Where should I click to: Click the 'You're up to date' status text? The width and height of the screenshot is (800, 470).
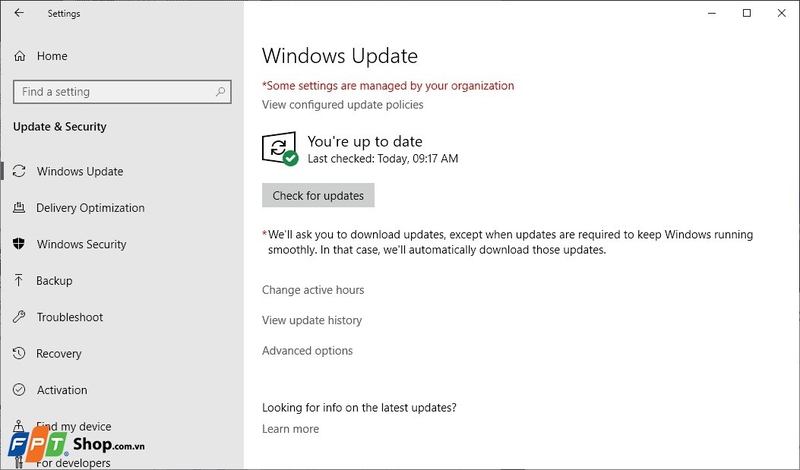365,141
